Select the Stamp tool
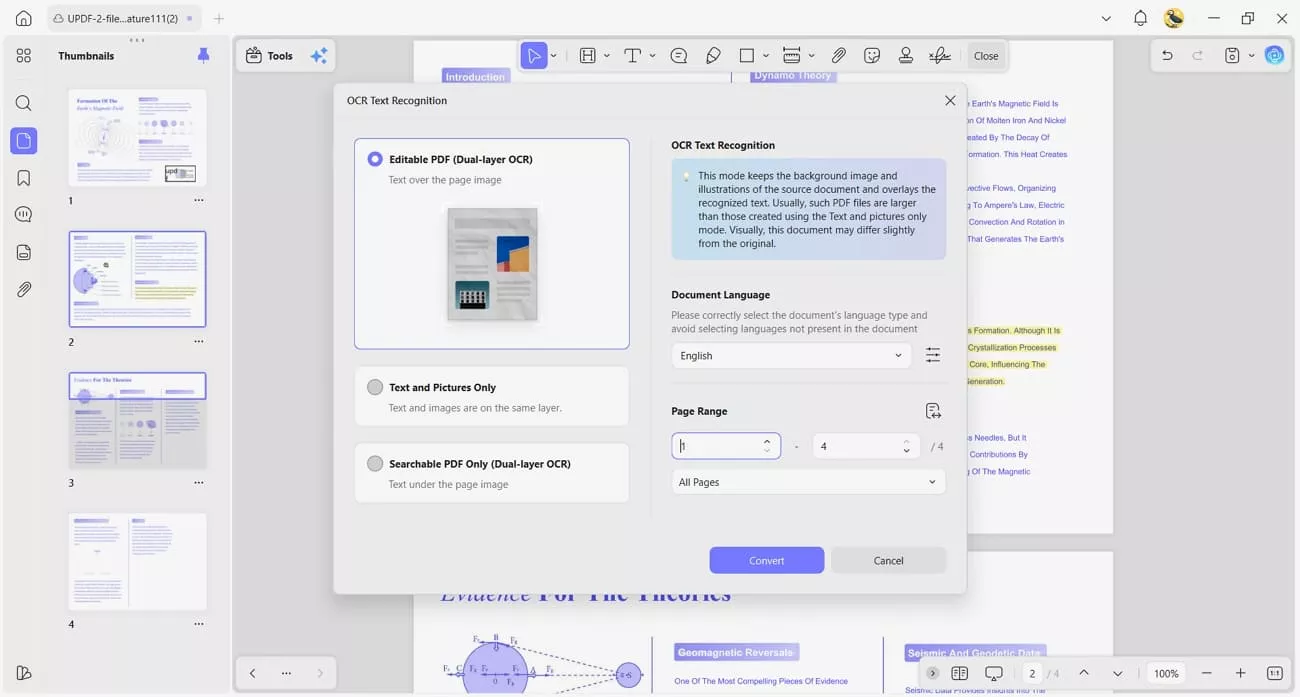 906,55
